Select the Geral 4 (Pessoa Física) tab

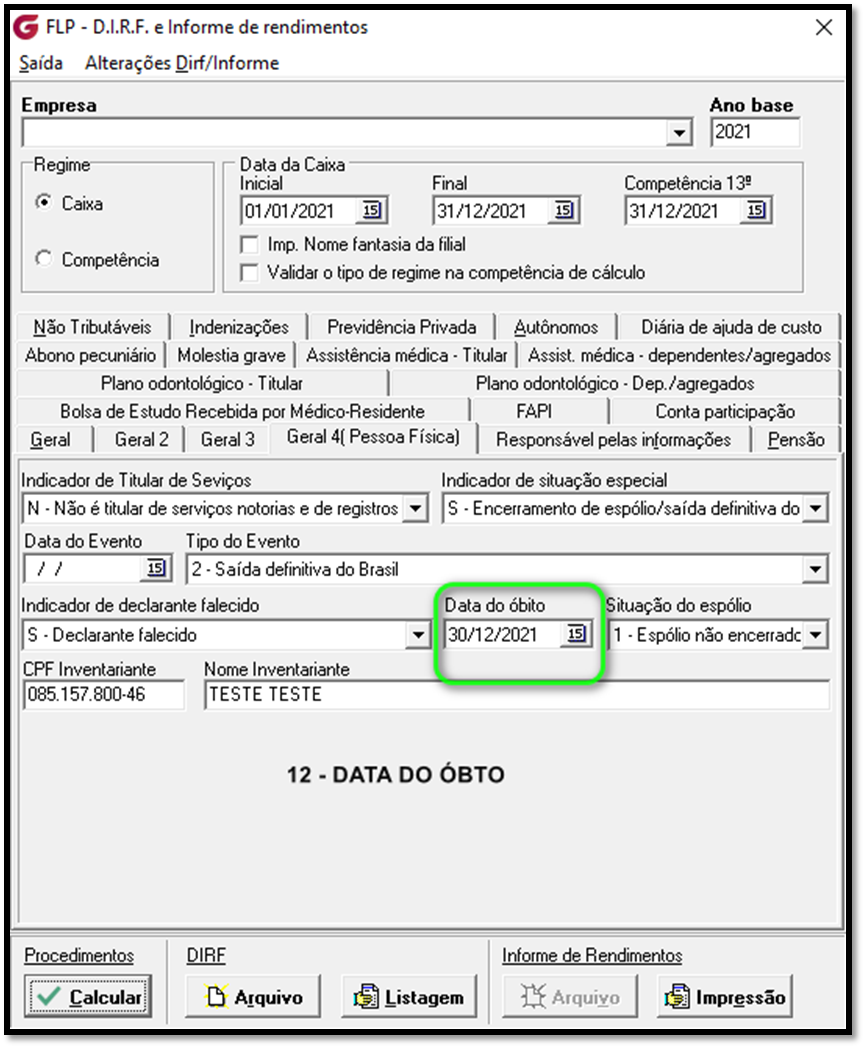click(x=373, y=437)
